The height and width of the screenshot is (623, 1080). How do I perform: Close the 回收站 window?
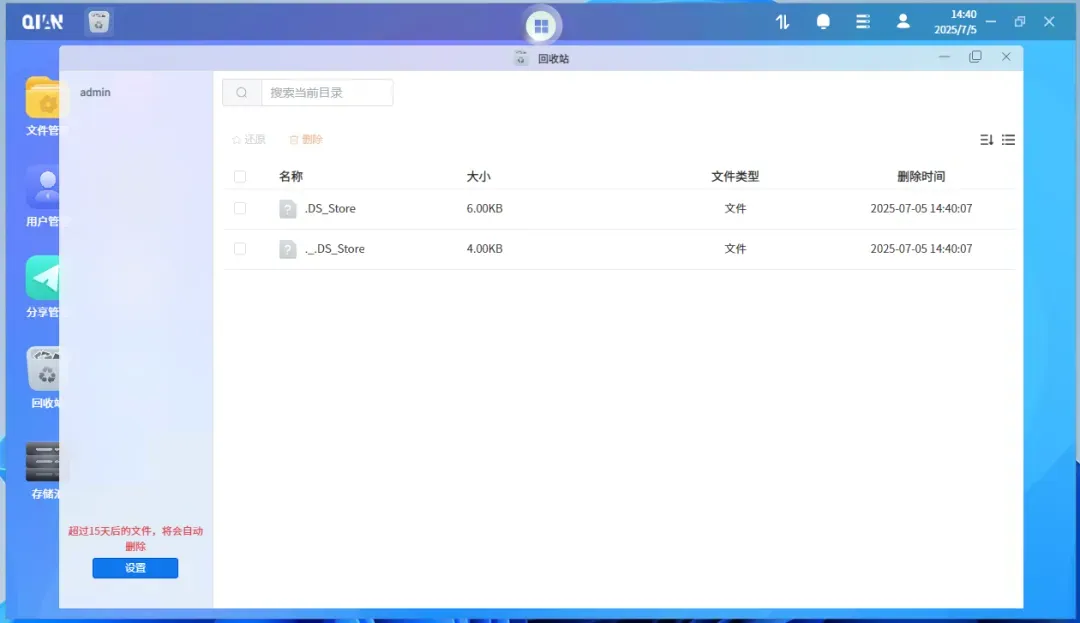(x=1006, y=57)
